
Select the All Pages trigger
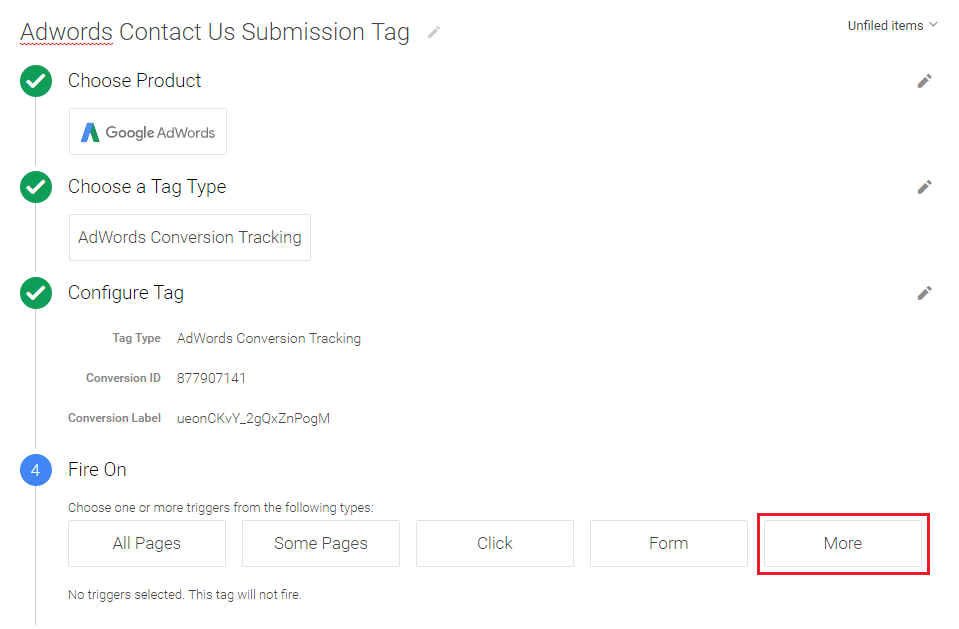click(147, 543)
